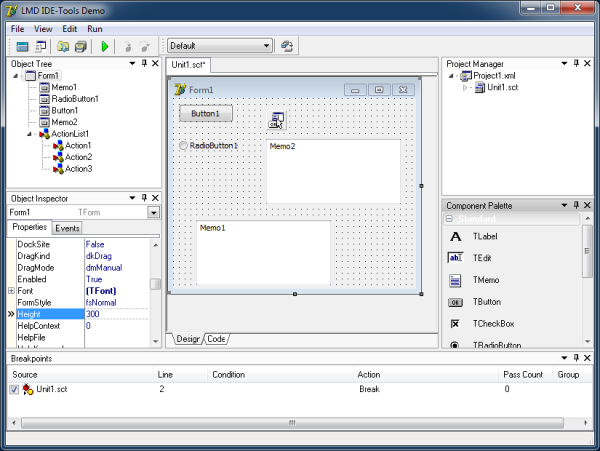Pick the TEdit component from palette
Screen dimensions: 600x451
coord(455,258)
